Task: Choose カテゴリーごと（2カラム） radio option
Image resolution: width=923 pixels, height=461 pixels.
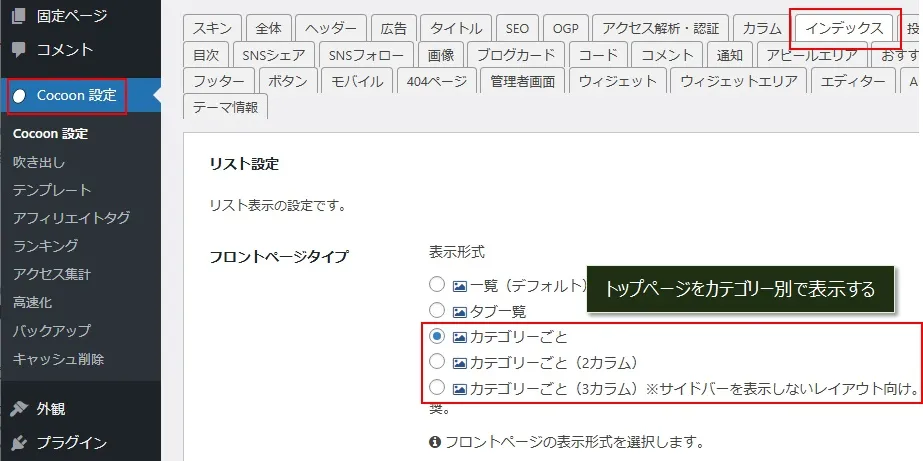Action: pyautogui.click(x=436, y=362)
